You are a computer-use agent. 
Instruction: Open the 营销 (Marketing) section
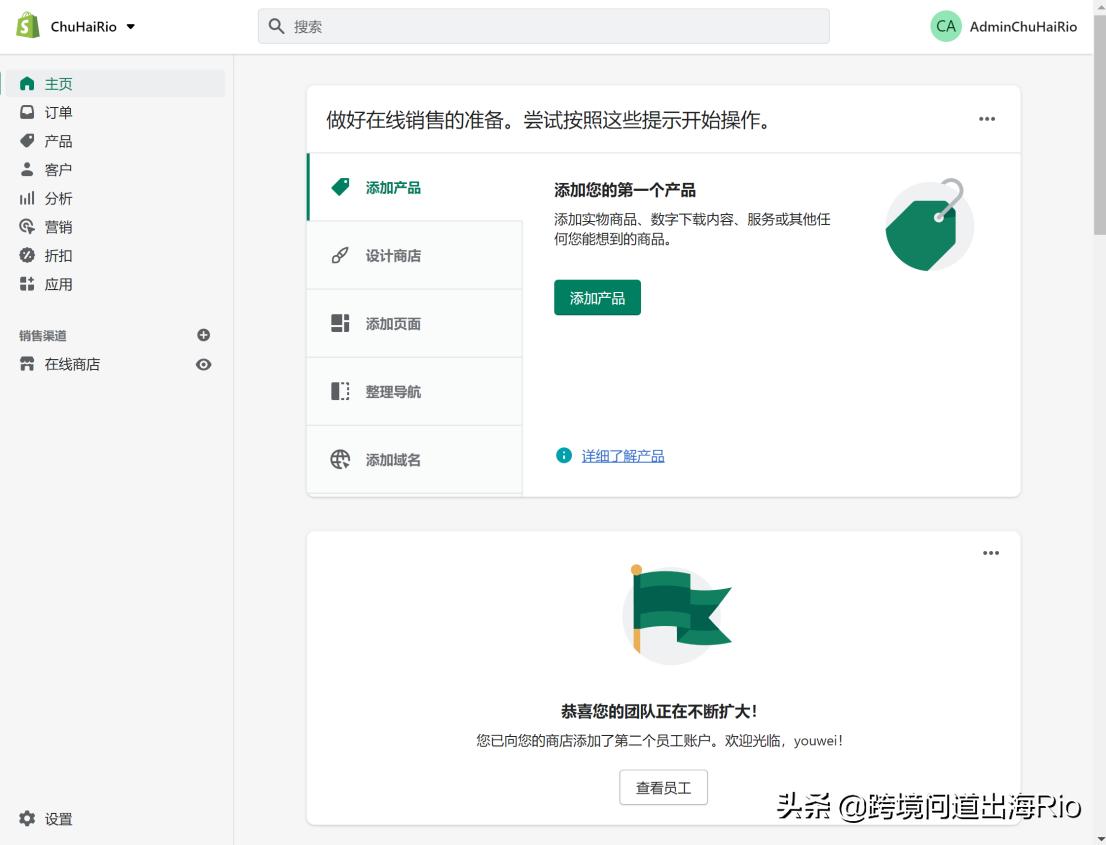coord(58,227)
